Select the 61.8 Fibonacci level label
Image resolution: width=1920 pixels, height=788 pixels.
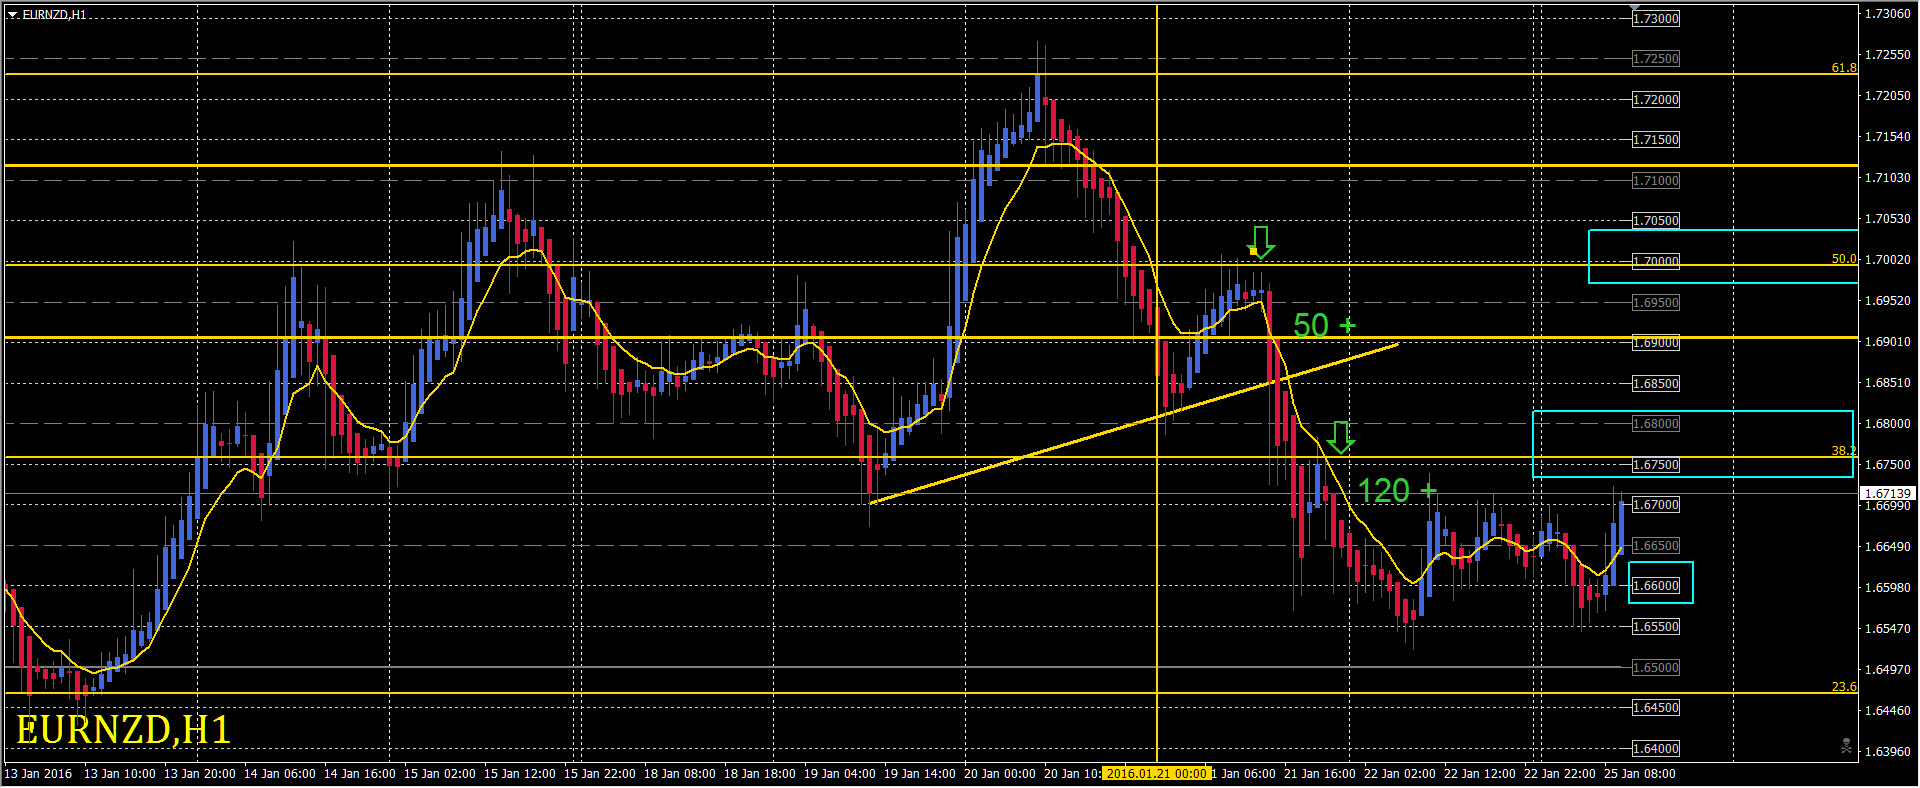click(1844, 68)
